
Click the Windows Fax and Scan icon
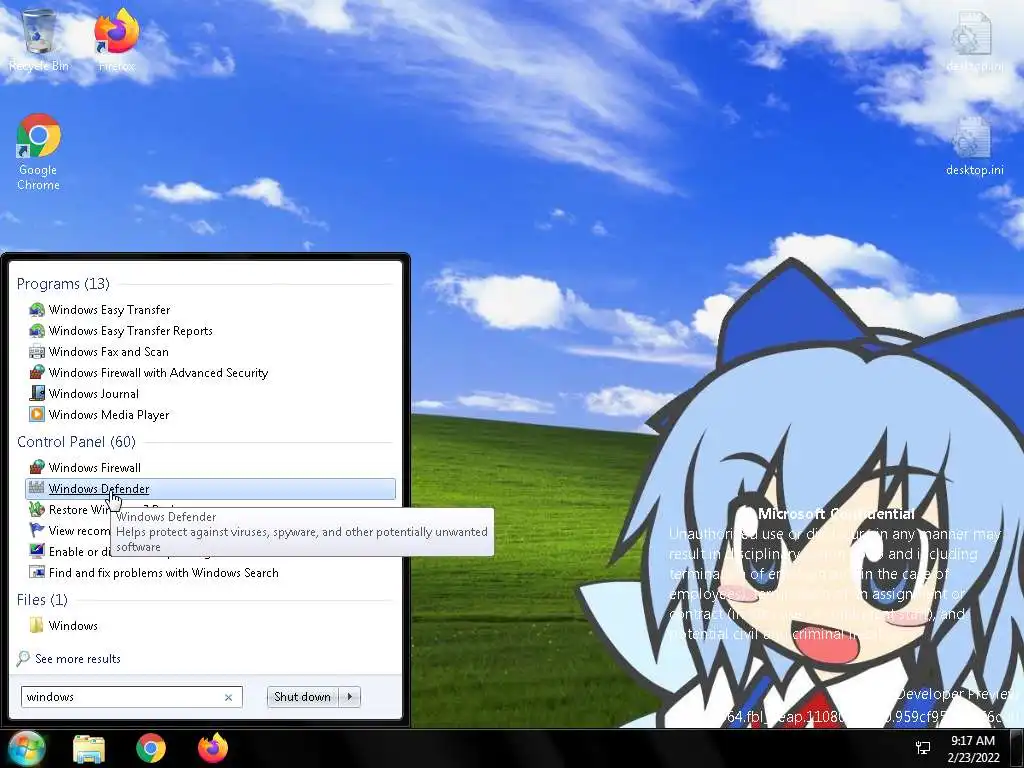click(x=37, y=351)
